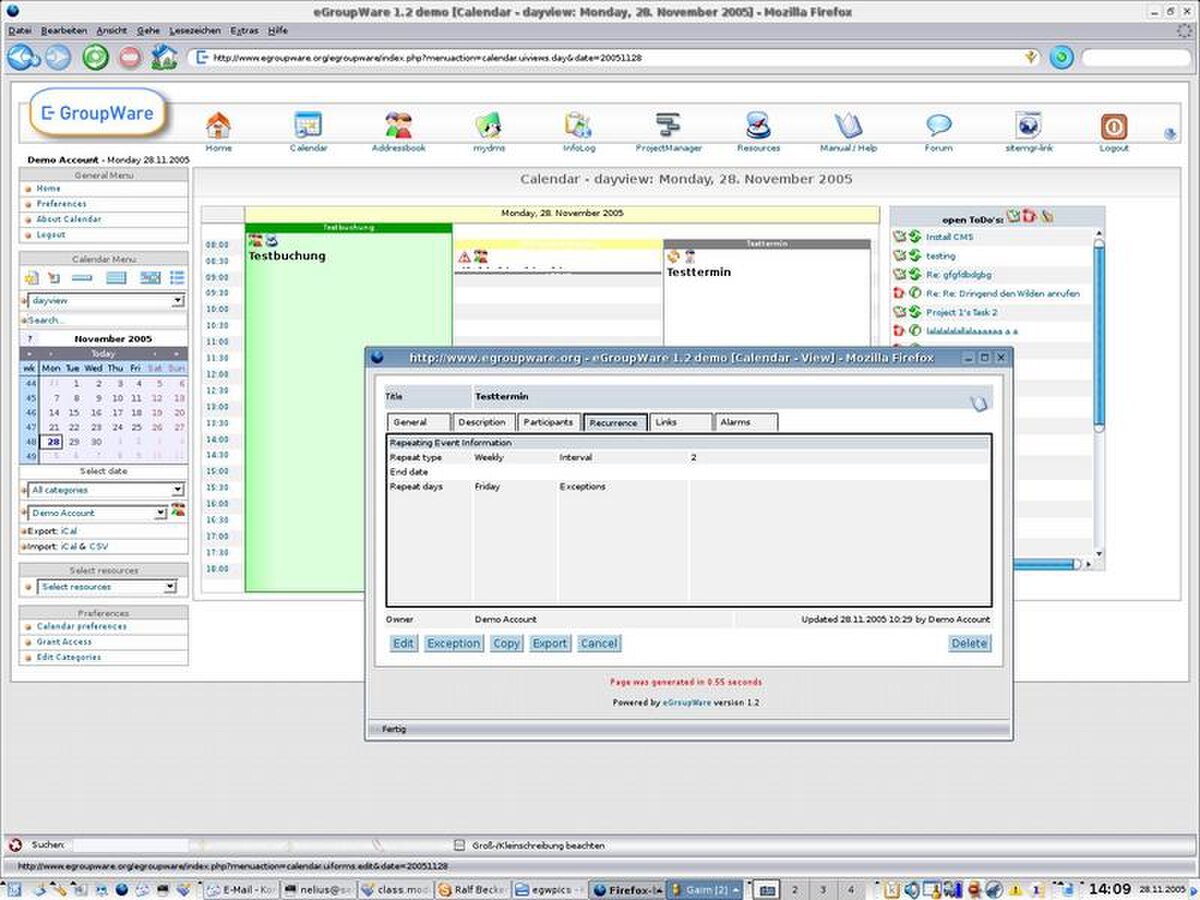Open the Lesezeichen menu
This screenshot has width=1200, height=900.
pyautogui.click(x=195, y=31)
